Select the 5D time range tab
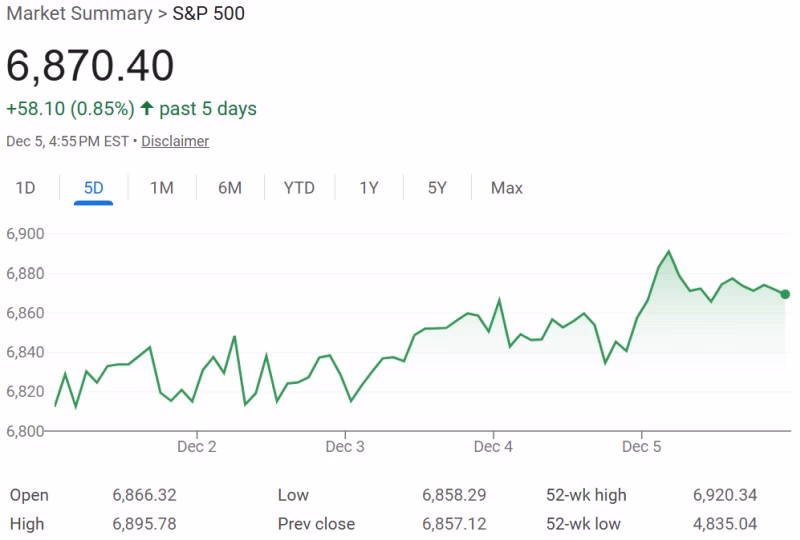The image size is (800, 540). pos(93,188)
